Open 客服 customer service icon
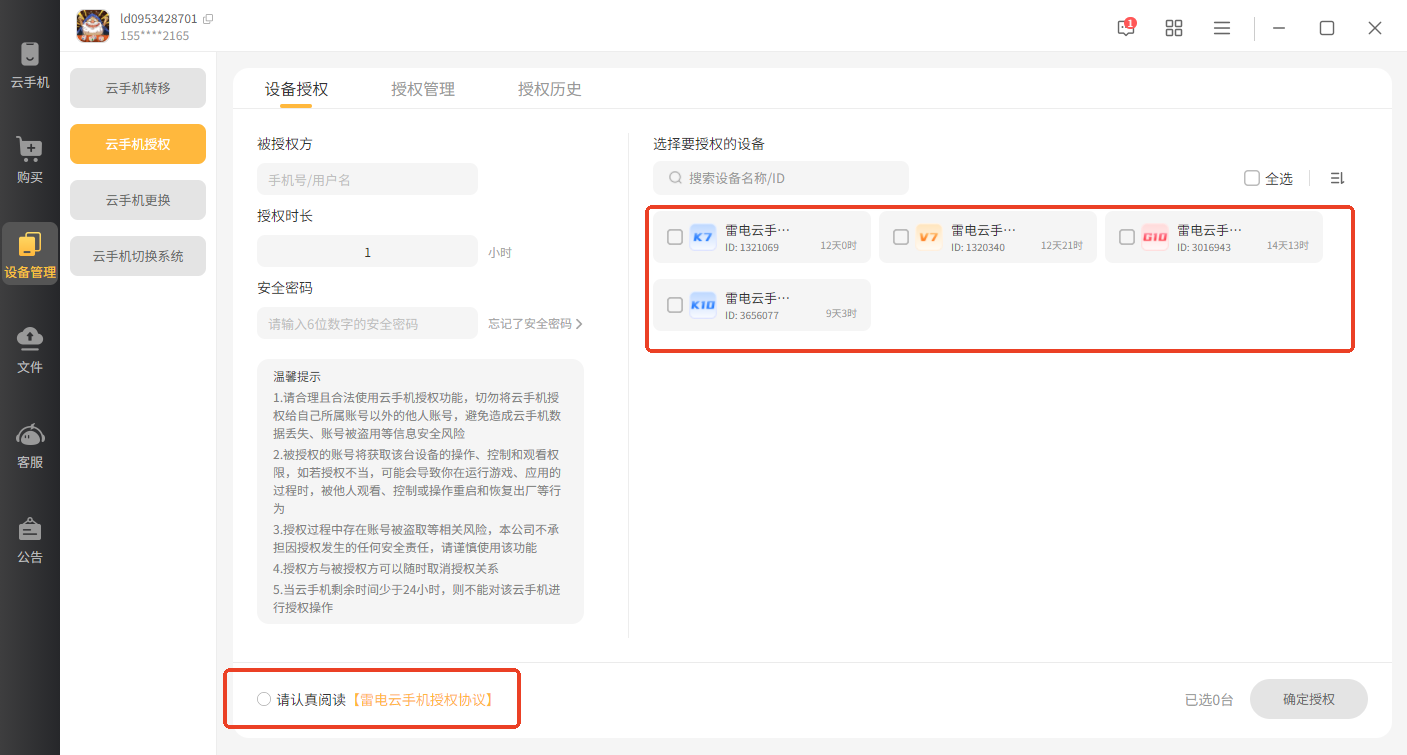 (x=30, y=445)
